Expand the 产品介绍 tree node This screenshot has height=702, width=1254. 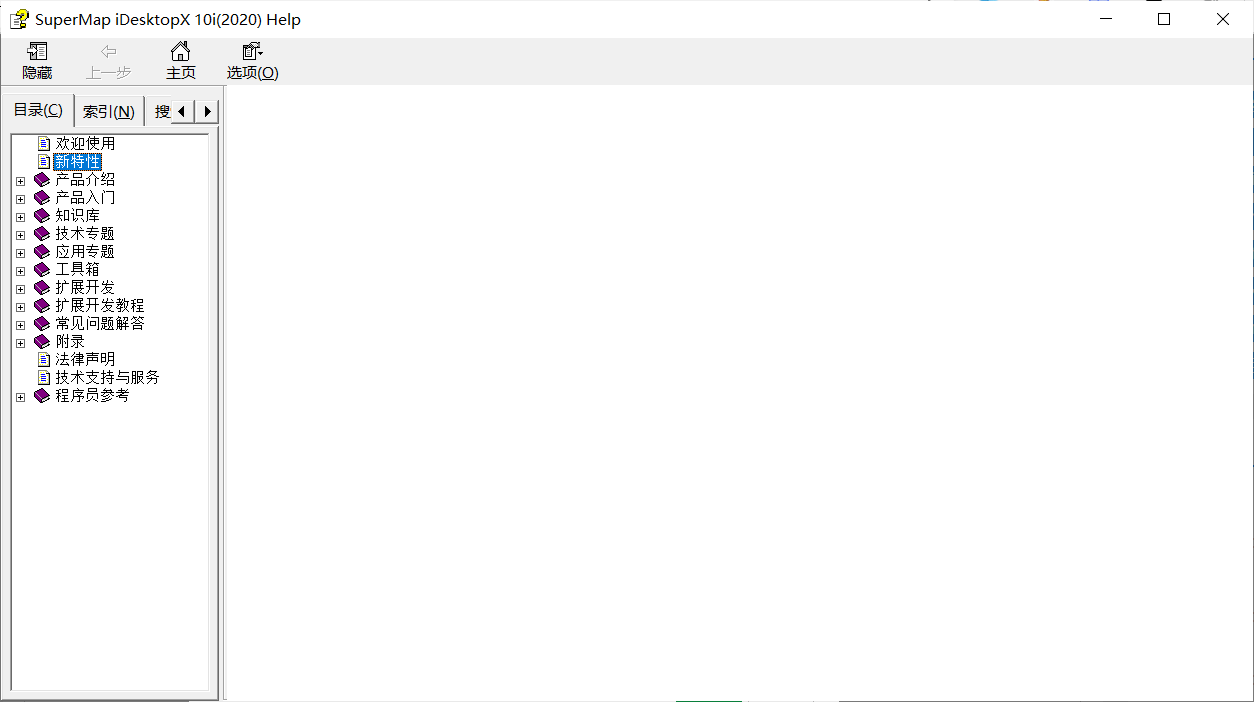coord(20,181)
